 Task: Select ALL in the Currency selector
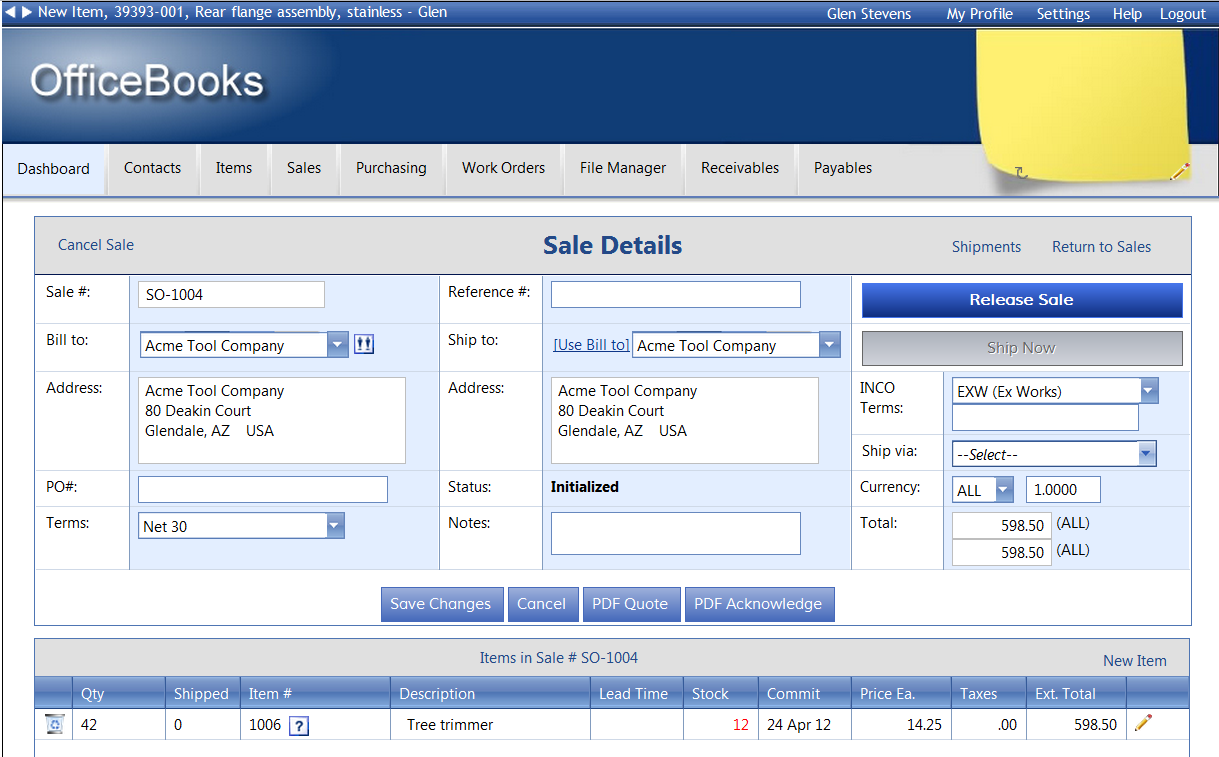point(981,489)
